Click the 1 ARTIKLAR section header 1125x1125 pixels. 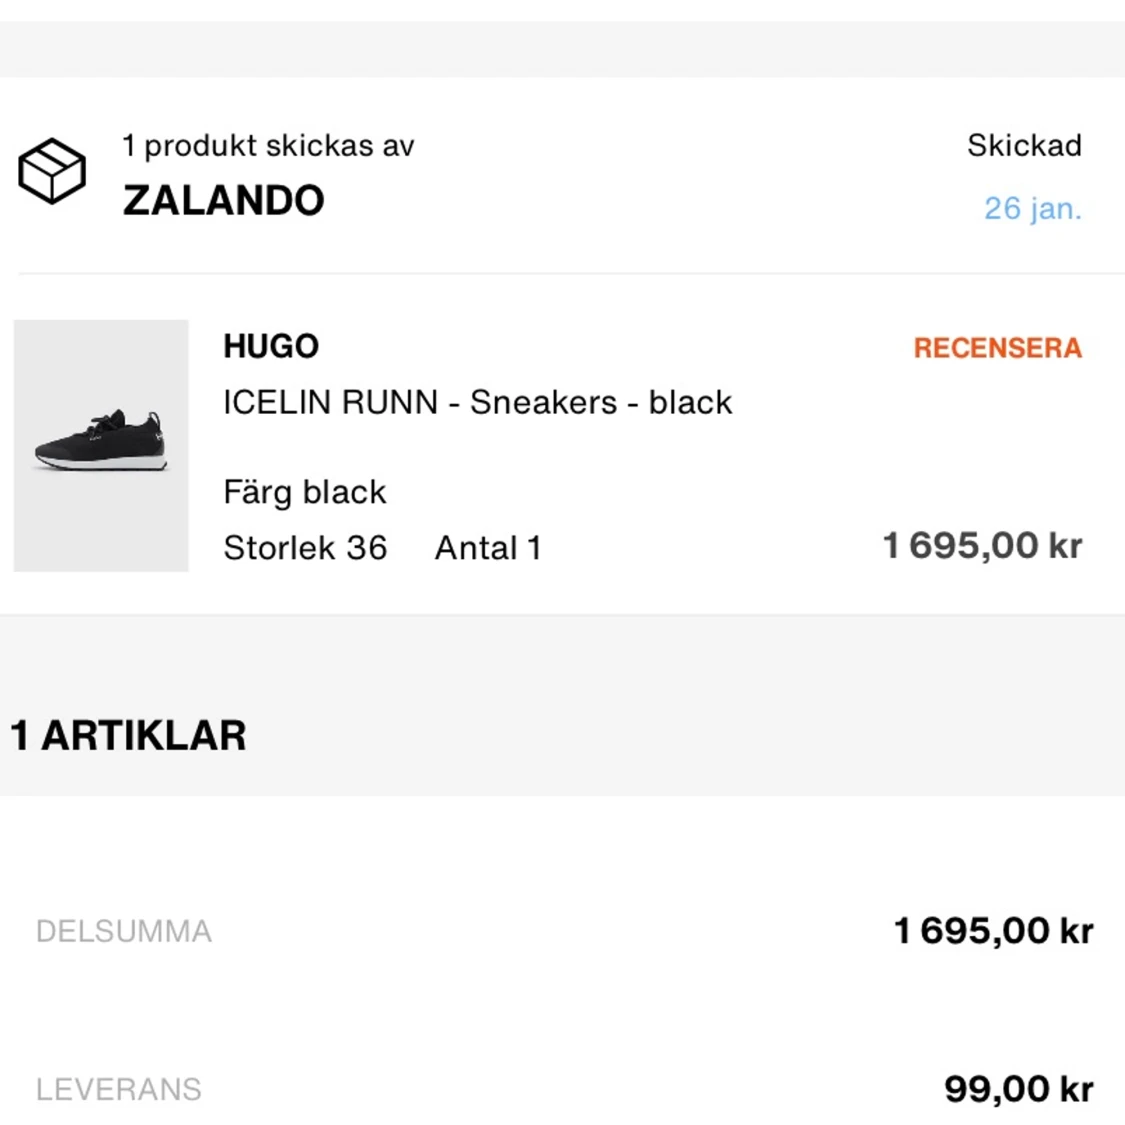coord(128,736)
